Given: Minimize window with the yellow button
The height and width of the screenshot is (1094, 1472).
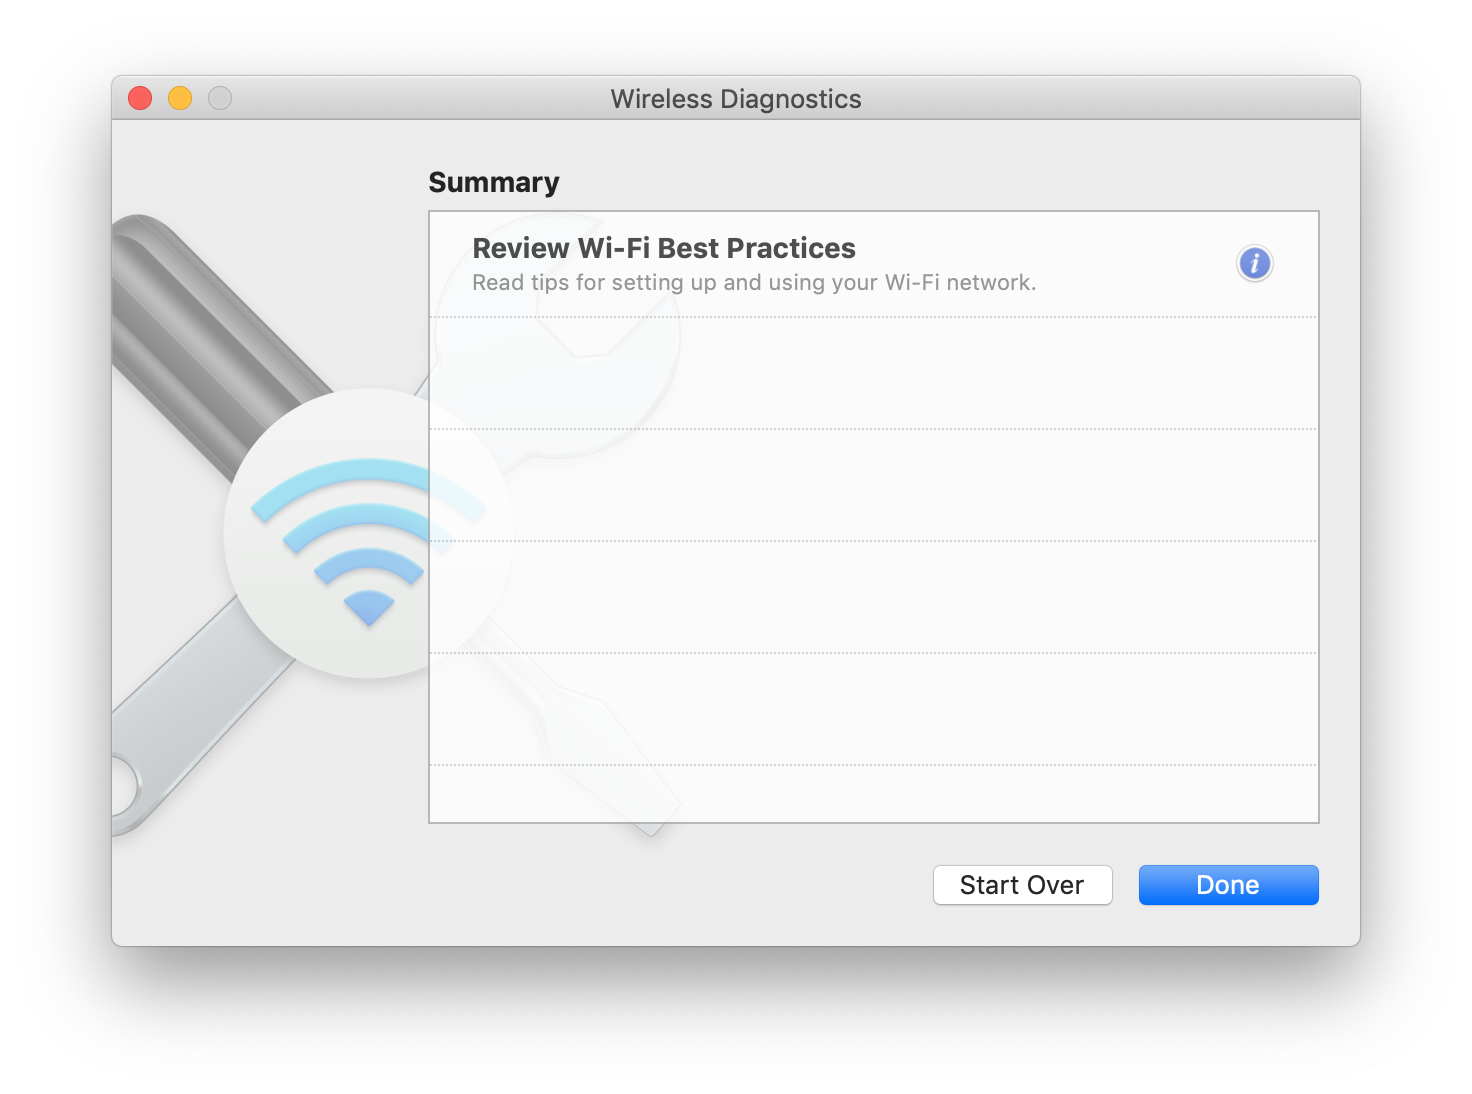Looking at the screenshot, I should (x=180, y=98).
